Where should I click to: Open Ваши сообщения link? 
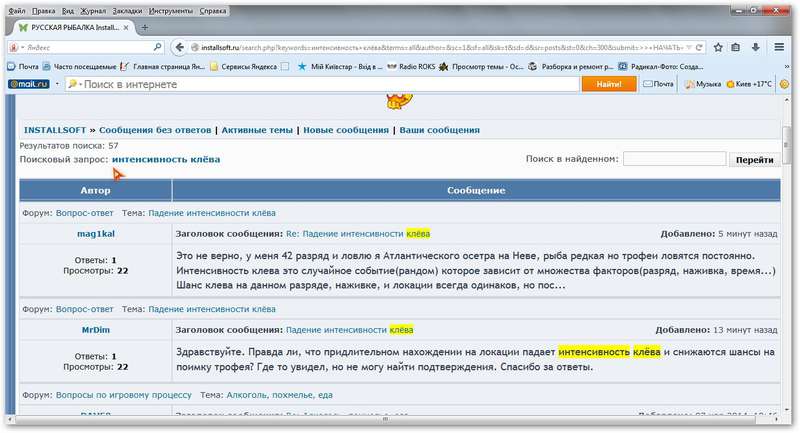[x=439, y=130]
